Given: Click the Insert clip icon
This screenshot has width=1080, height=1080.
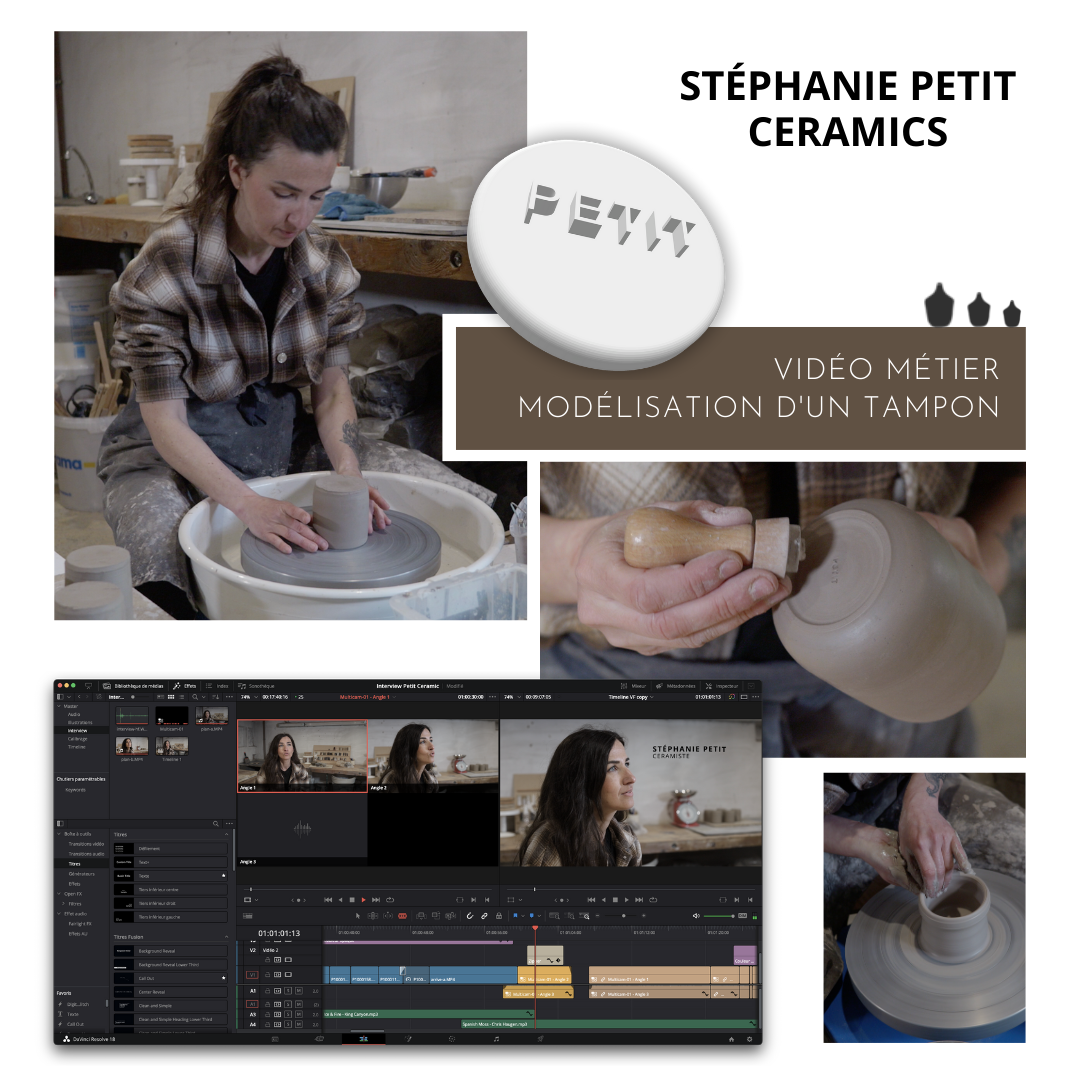Looking at the screenshot, I should click(x=421, y=916).
